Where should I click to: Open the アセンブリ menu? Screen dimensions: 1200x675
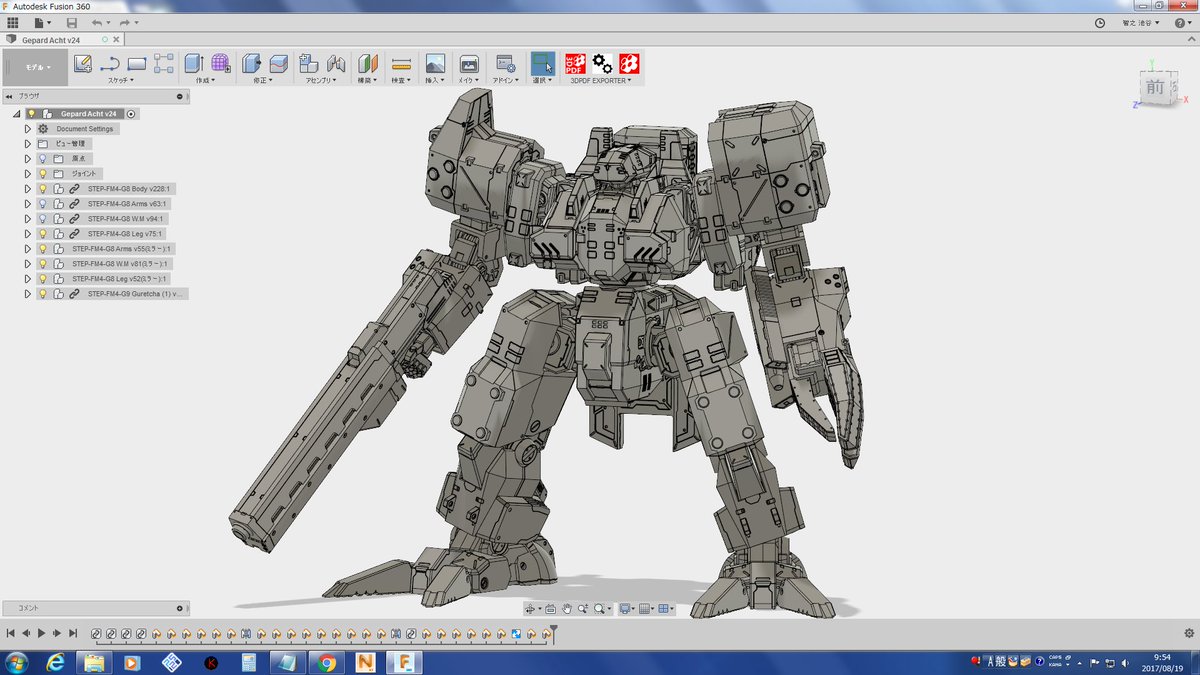323,80
